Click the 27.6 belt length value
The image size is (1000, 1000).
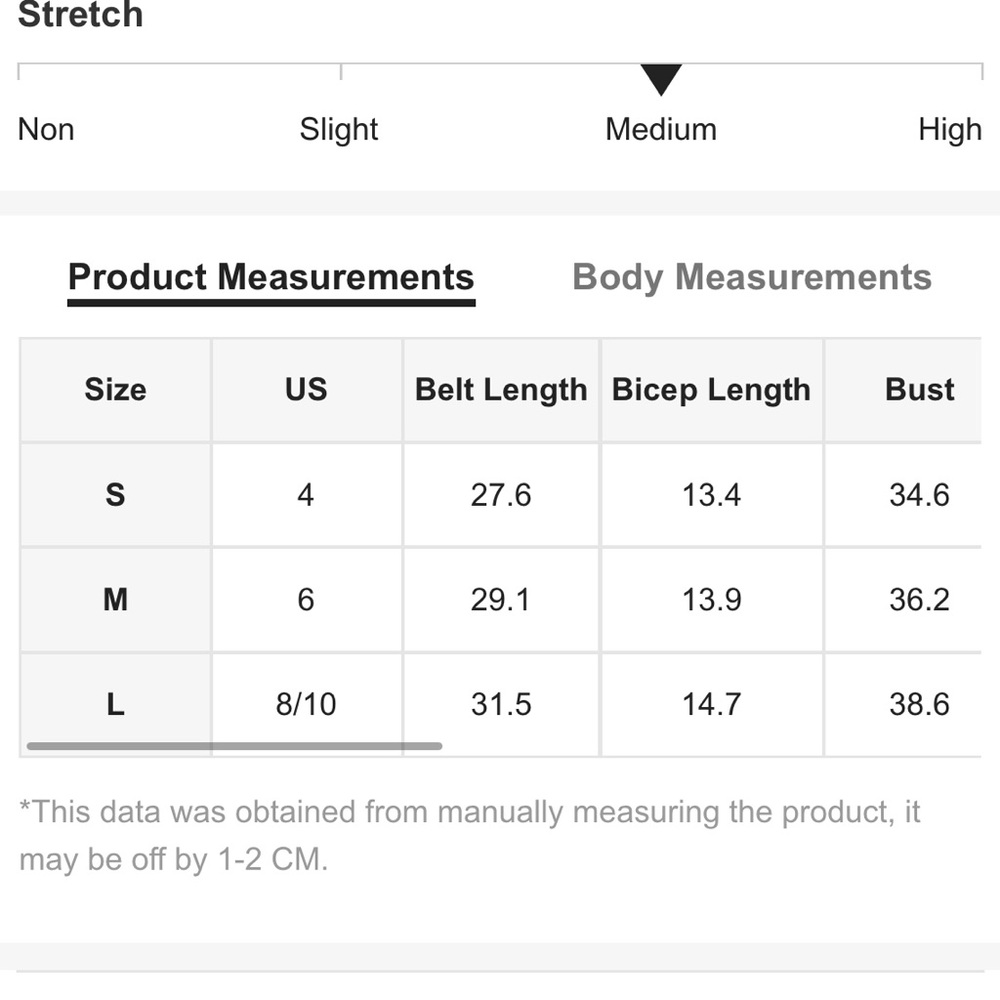(x=501, y=494)
